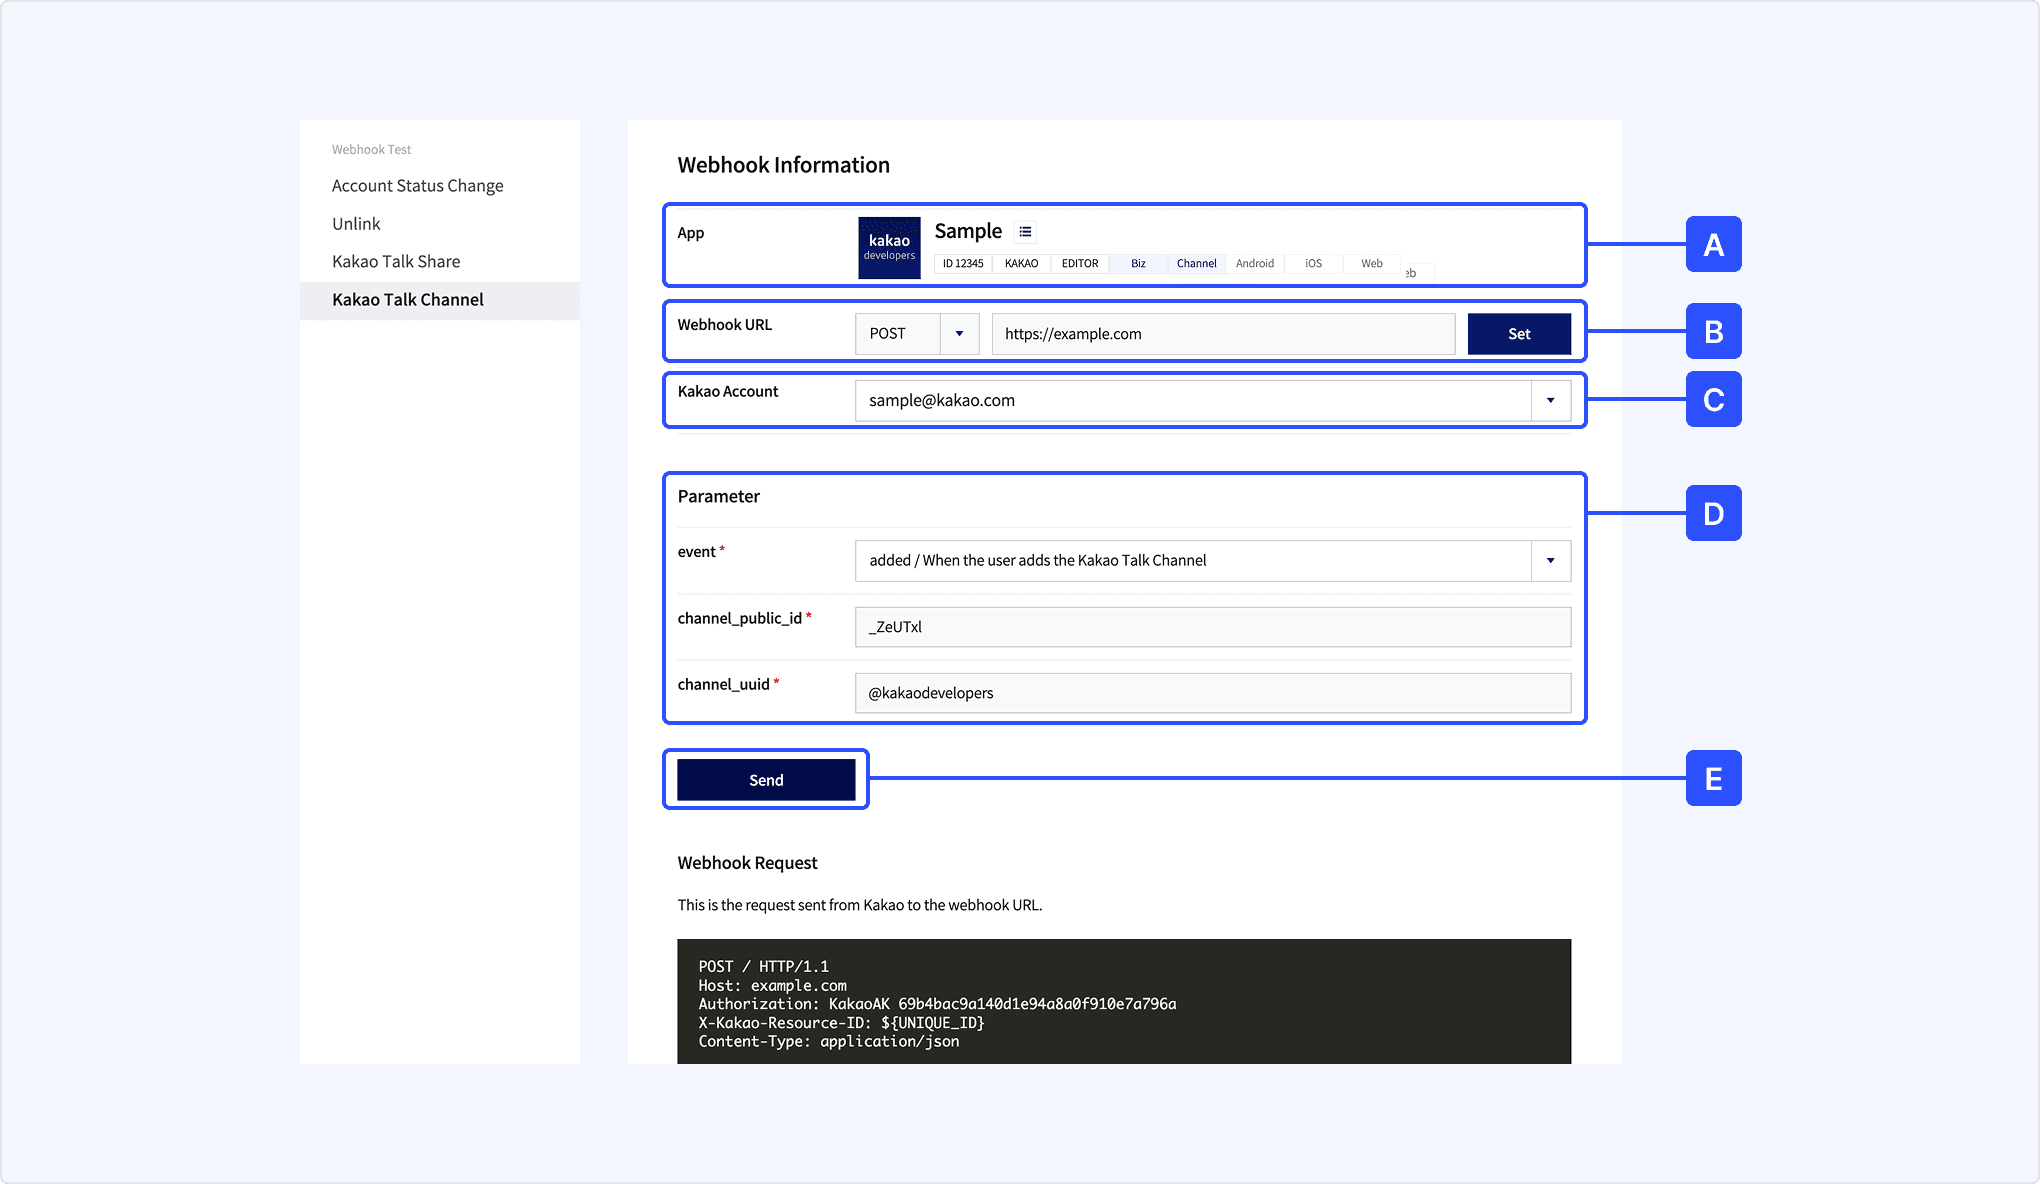Click the Channel tag under Sample app
The image size is (2040, 1184).
click(x=1196, y=264)
